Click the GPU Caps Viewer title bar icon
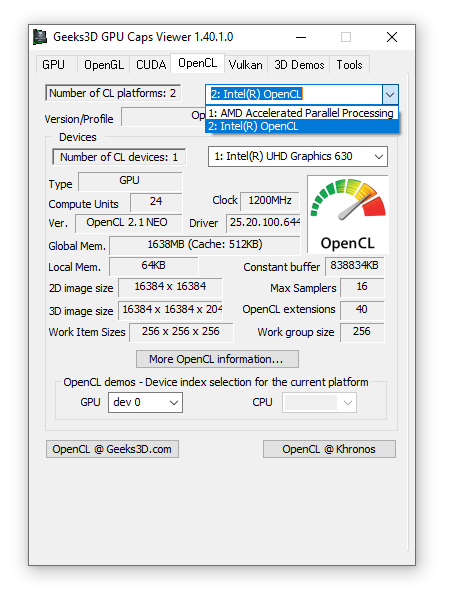The height and width of the screenshot is (597, 450). (x=40, y=37)
